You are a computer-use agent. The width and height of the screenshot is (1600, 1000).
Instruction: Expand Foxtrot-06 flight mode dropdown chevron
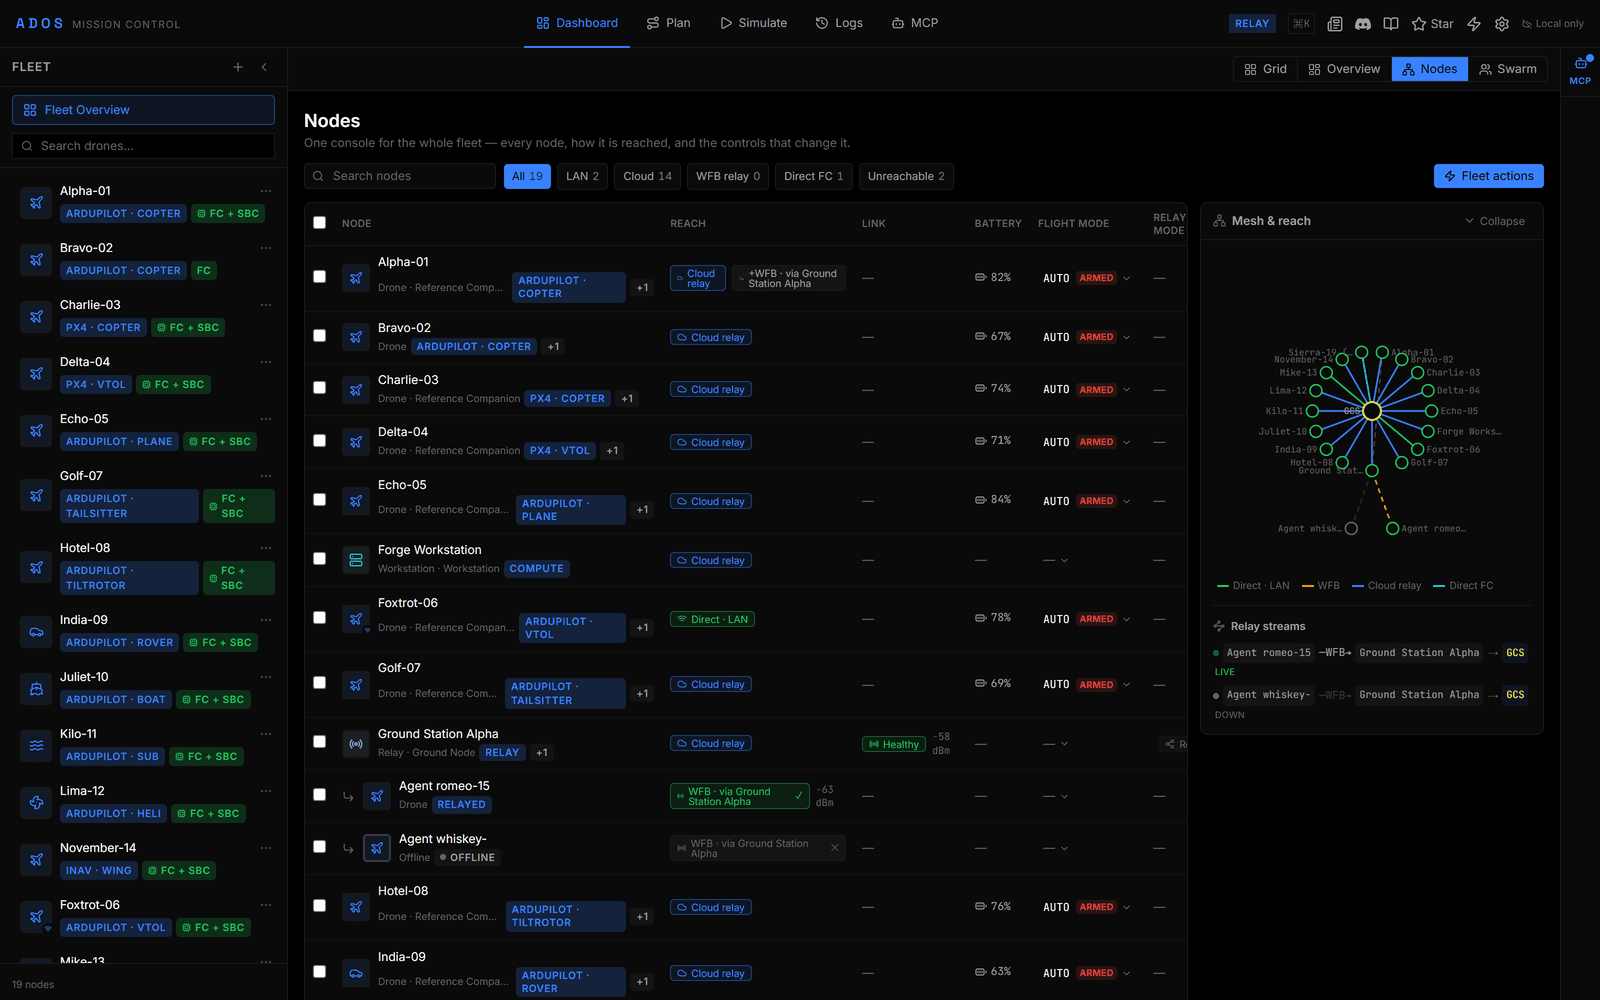(x=1127, y=619)
